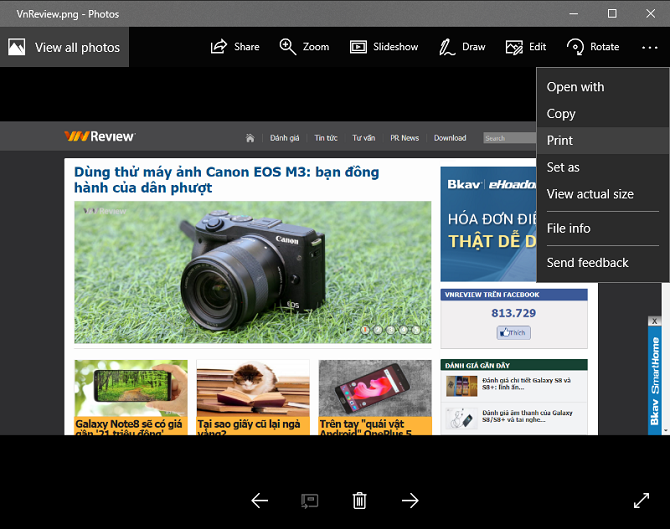670x529 pixels.
Task: Rotate the photo
Action: [x=576, y=47]
